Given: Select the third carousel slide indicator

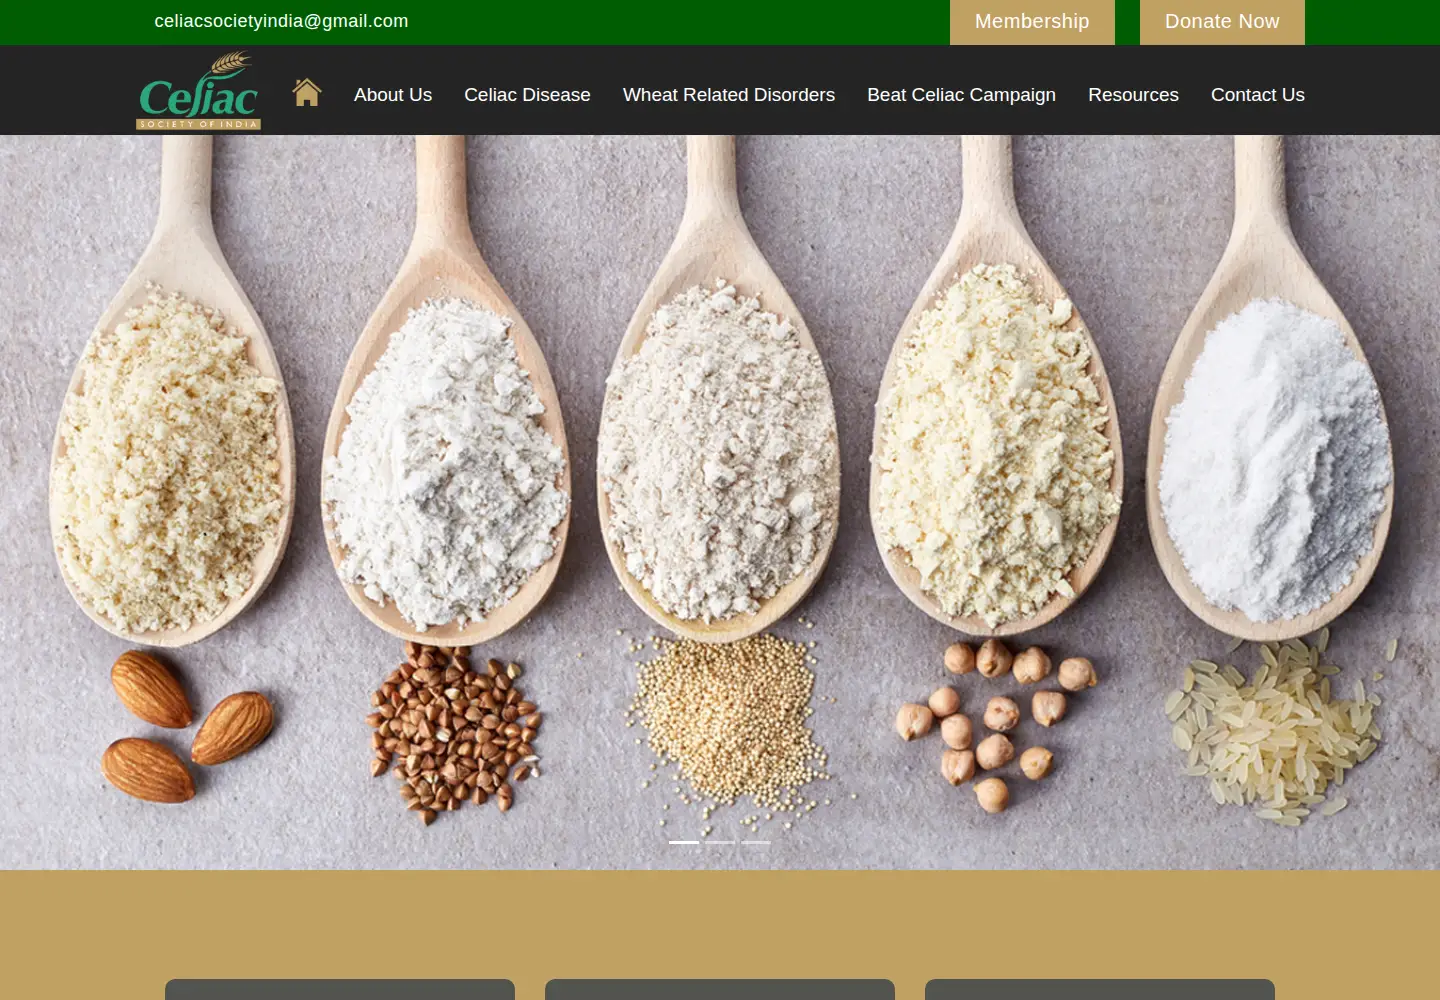Looking at the screenshot, I should (x=756, y=842).
